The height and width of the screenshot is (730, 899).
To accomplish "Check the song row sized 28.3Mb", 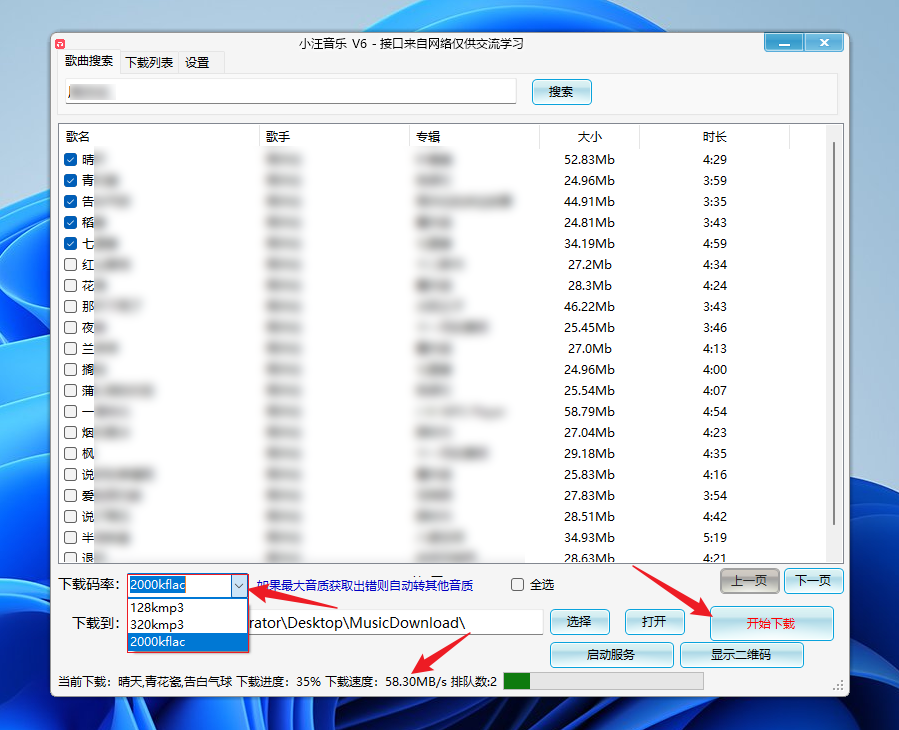I will coord(71,286).
